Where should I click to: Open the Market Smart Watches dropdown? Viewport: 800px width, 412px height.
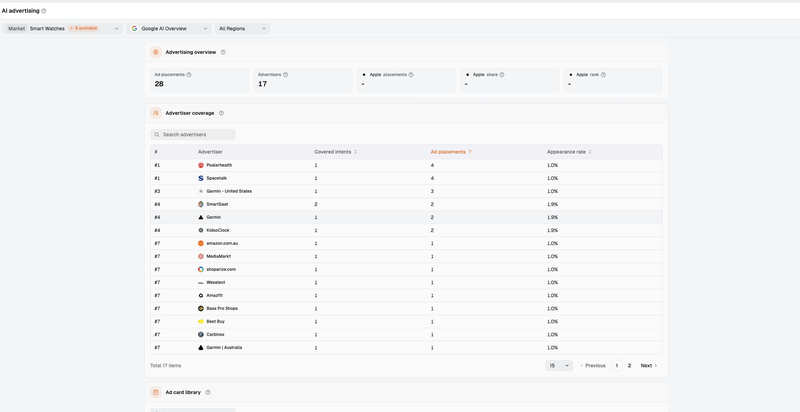[x=62, y=29]
